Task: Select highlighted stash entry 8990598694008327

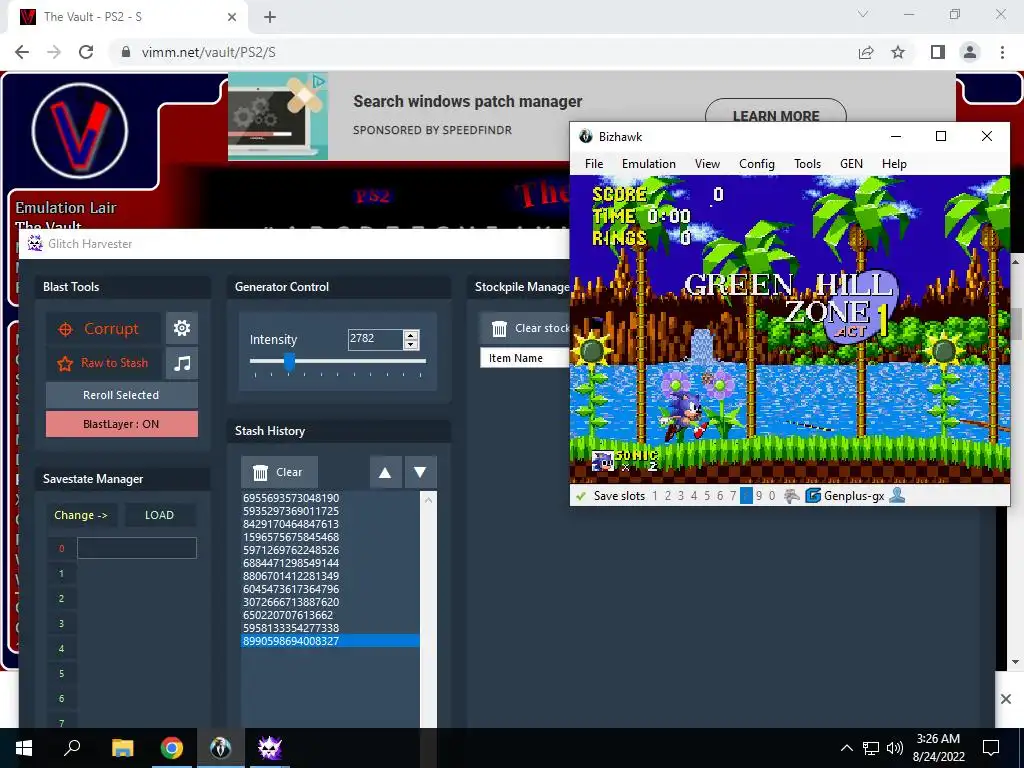Action: click(x=330, y=641)
